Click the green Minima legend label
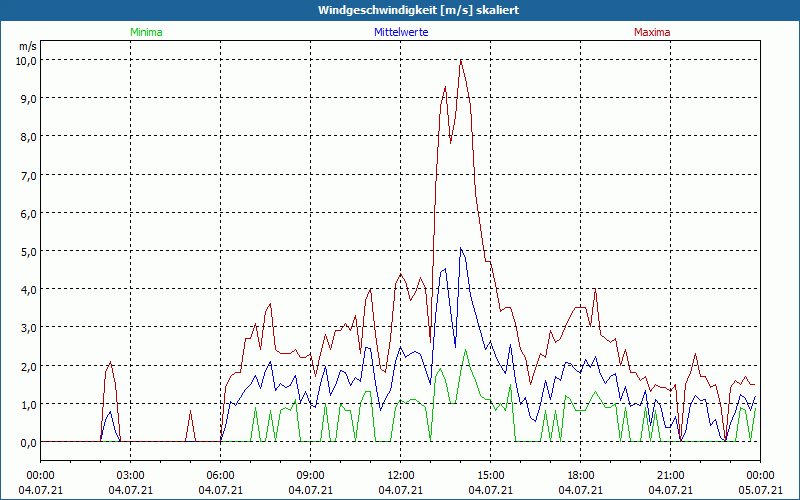This screenshot has height=500, width=800. pos(145,32)
